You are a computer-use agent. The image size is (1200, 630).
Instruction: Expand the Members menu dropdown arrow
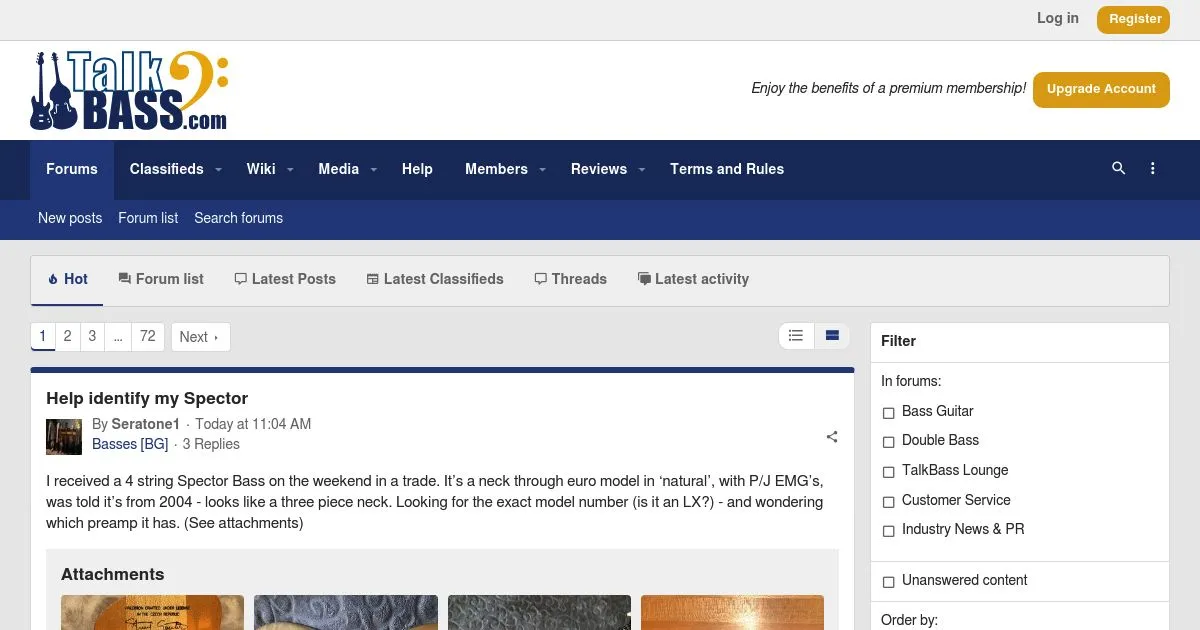pos(543,170)
